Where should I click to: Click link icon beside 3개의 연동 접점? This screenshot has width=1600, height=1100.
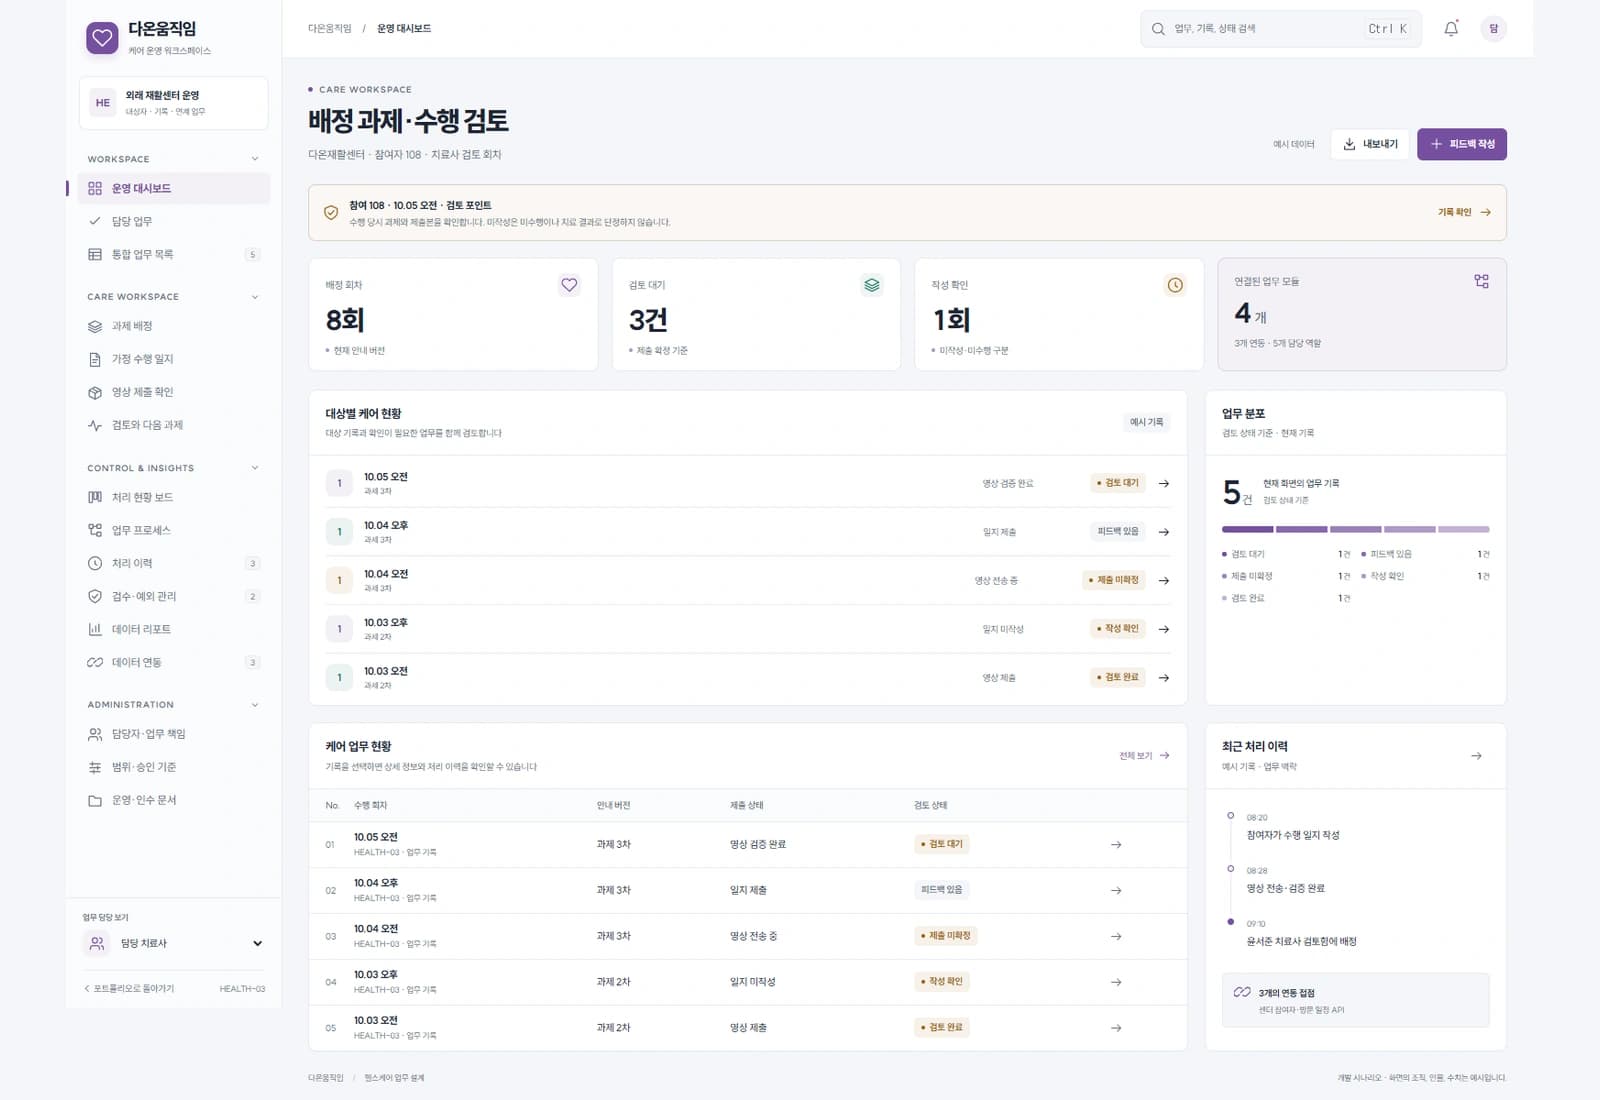[x=1242, y=992]
